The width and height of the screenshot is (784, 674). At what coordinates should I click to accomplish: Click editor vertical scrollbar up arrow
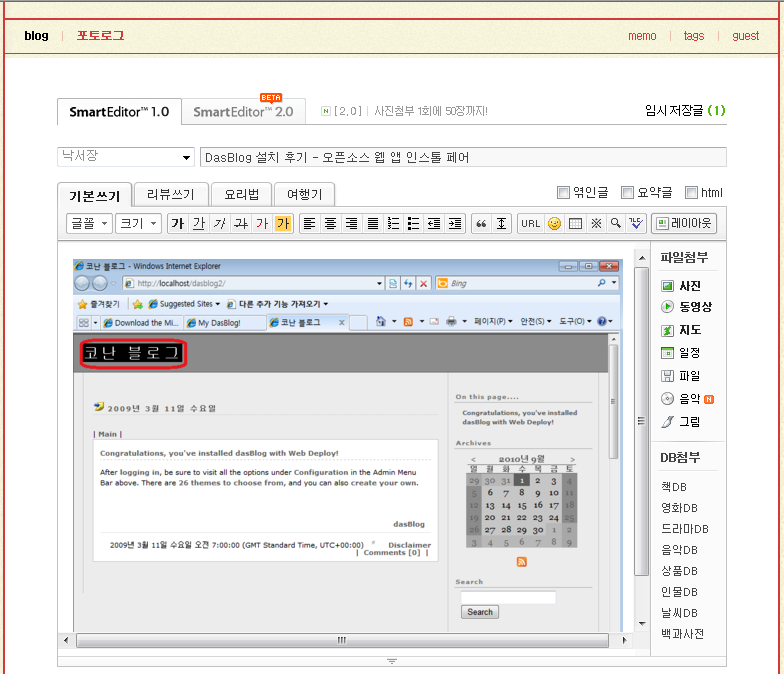click(x=642, y=258)
